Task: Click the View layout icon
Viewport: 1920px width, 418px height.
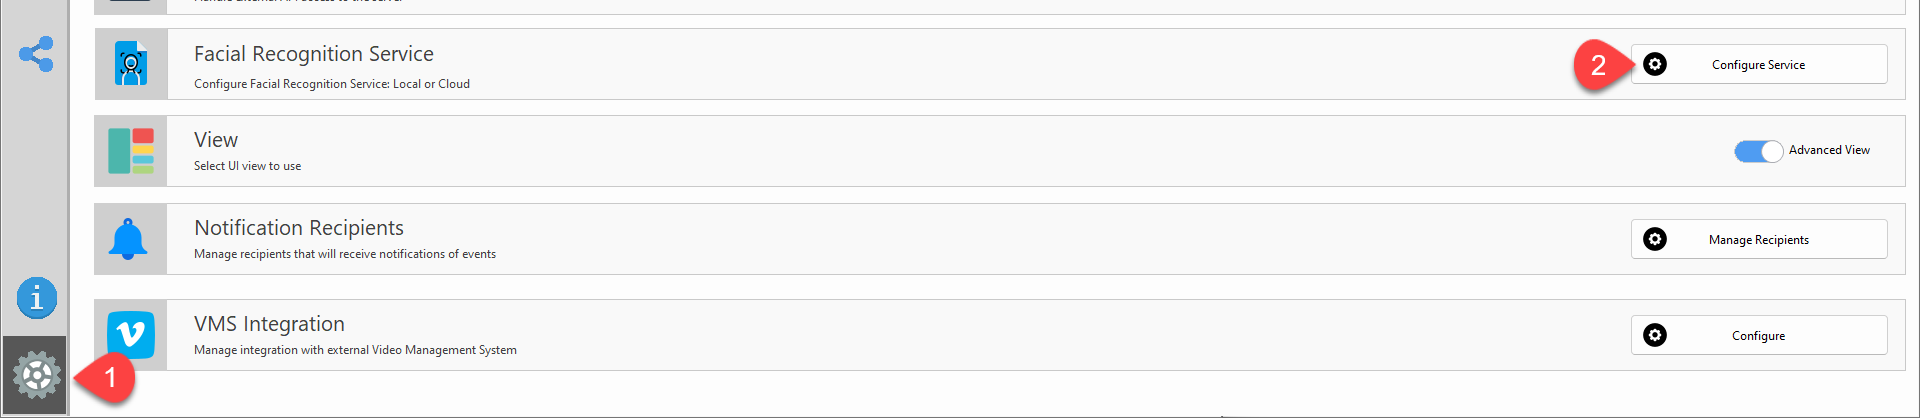Action: click(131, 151)
